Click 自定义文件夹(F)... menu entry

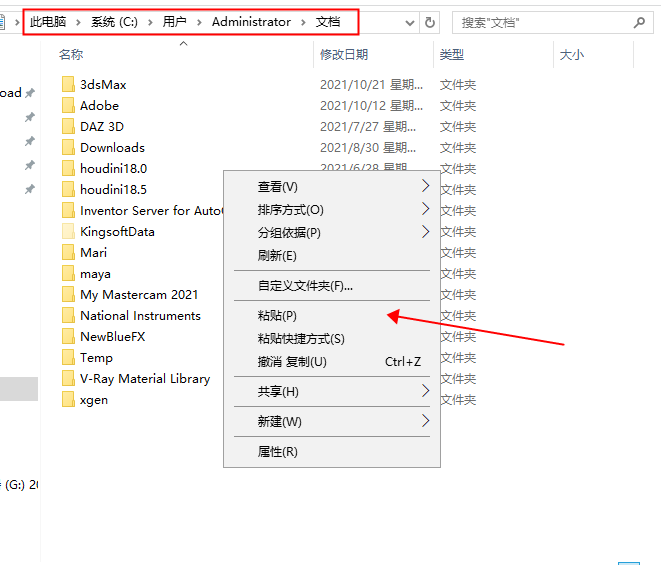pos(305,286)
